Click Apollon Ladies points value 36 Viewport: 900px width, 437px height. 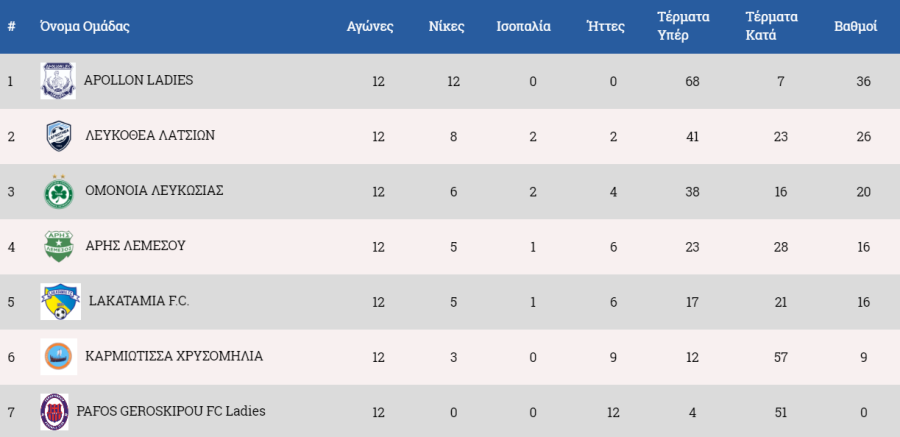(863, 82)
